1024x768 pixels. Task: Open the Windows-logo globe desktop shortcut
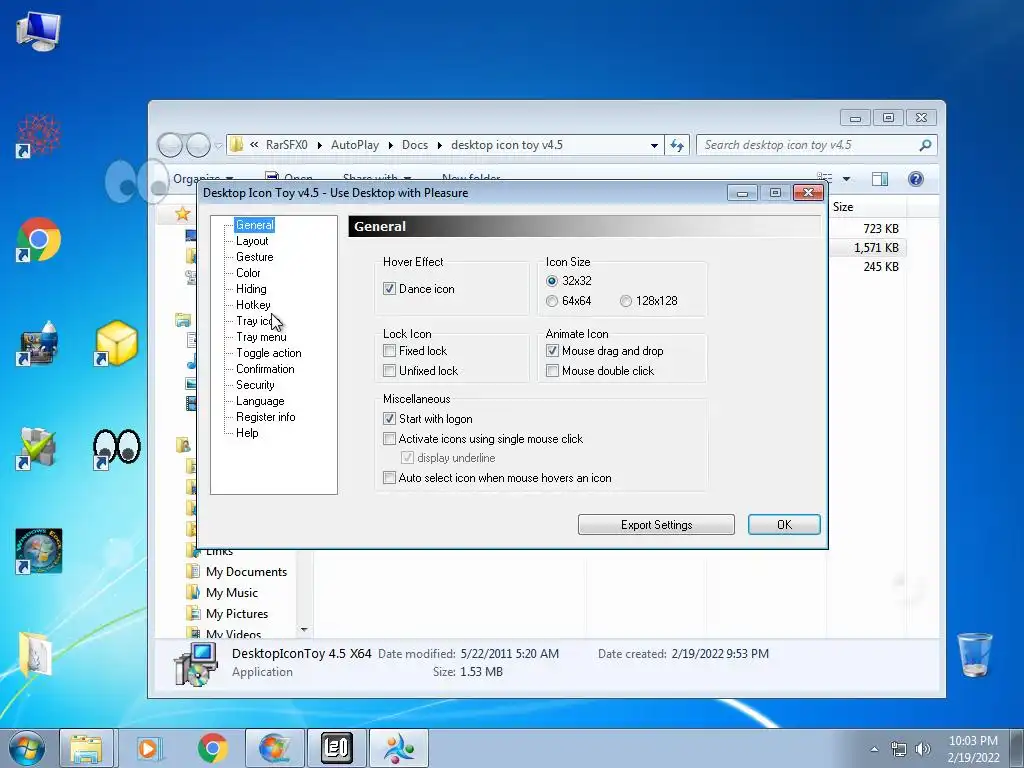pyautogui.click(x=38, y=551)
